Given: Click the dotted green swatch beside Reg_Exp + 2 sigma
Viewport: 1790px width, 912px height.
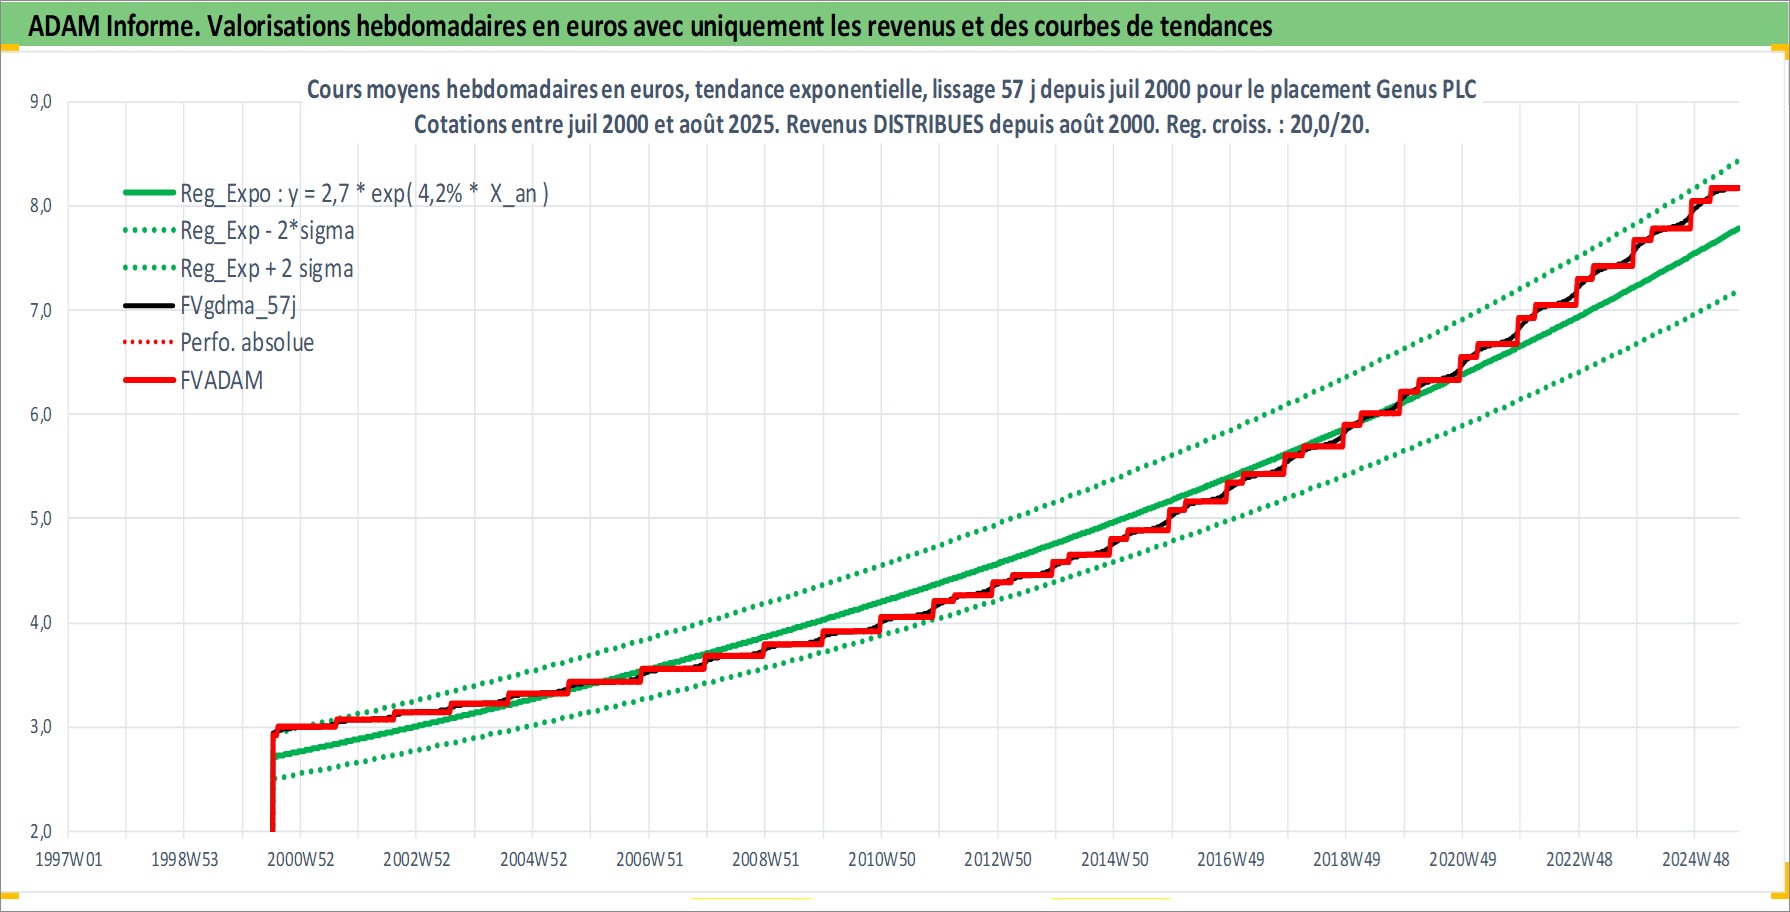Looking at the screenshot, I should [x=149, y=269].
